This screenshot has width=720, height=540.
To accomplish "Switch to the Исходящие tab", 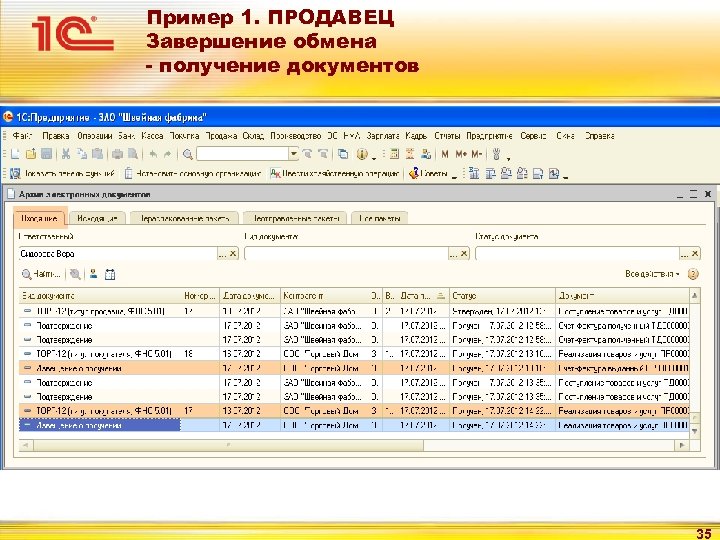I will (x=98, y=219).
